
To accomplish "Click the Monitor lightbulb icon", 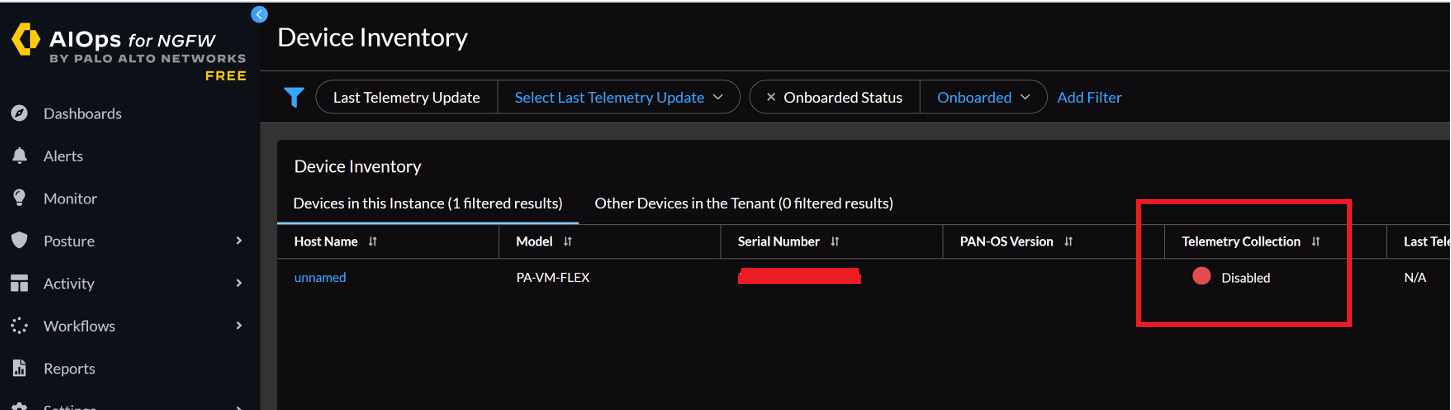I will point(19,198).
